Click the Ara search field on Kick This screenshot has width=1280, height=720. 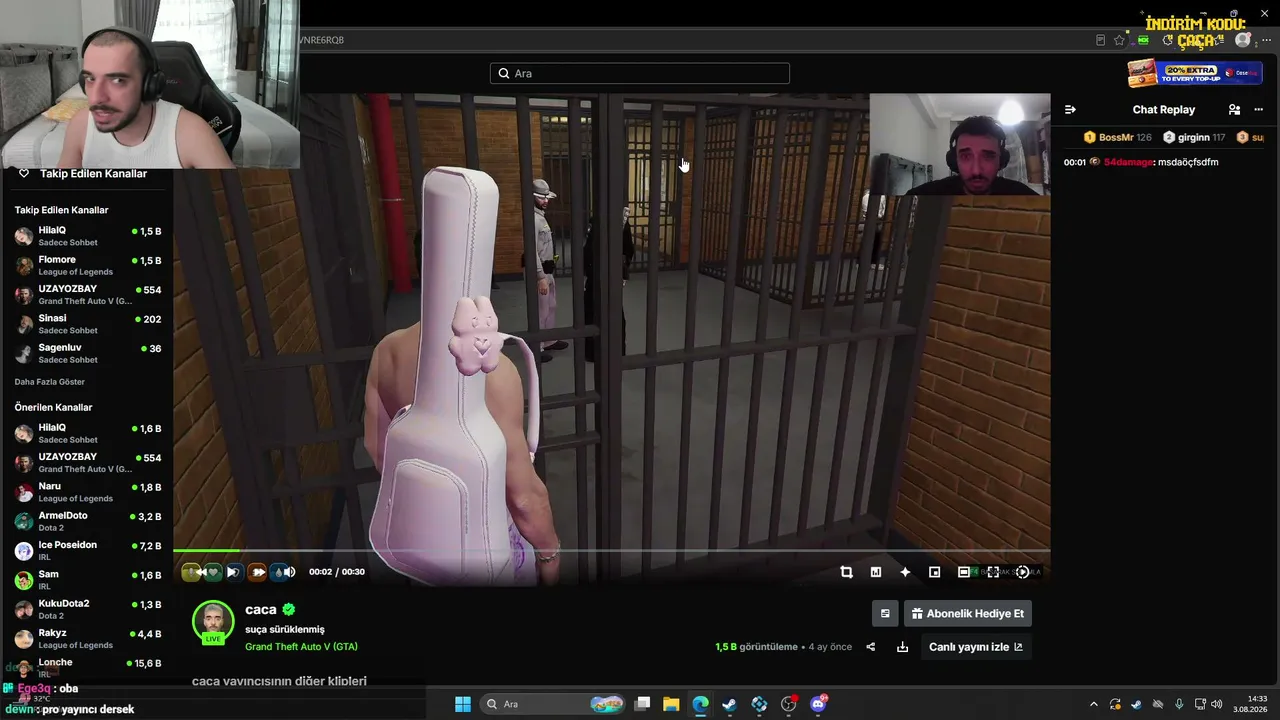[x=640, y=73]
